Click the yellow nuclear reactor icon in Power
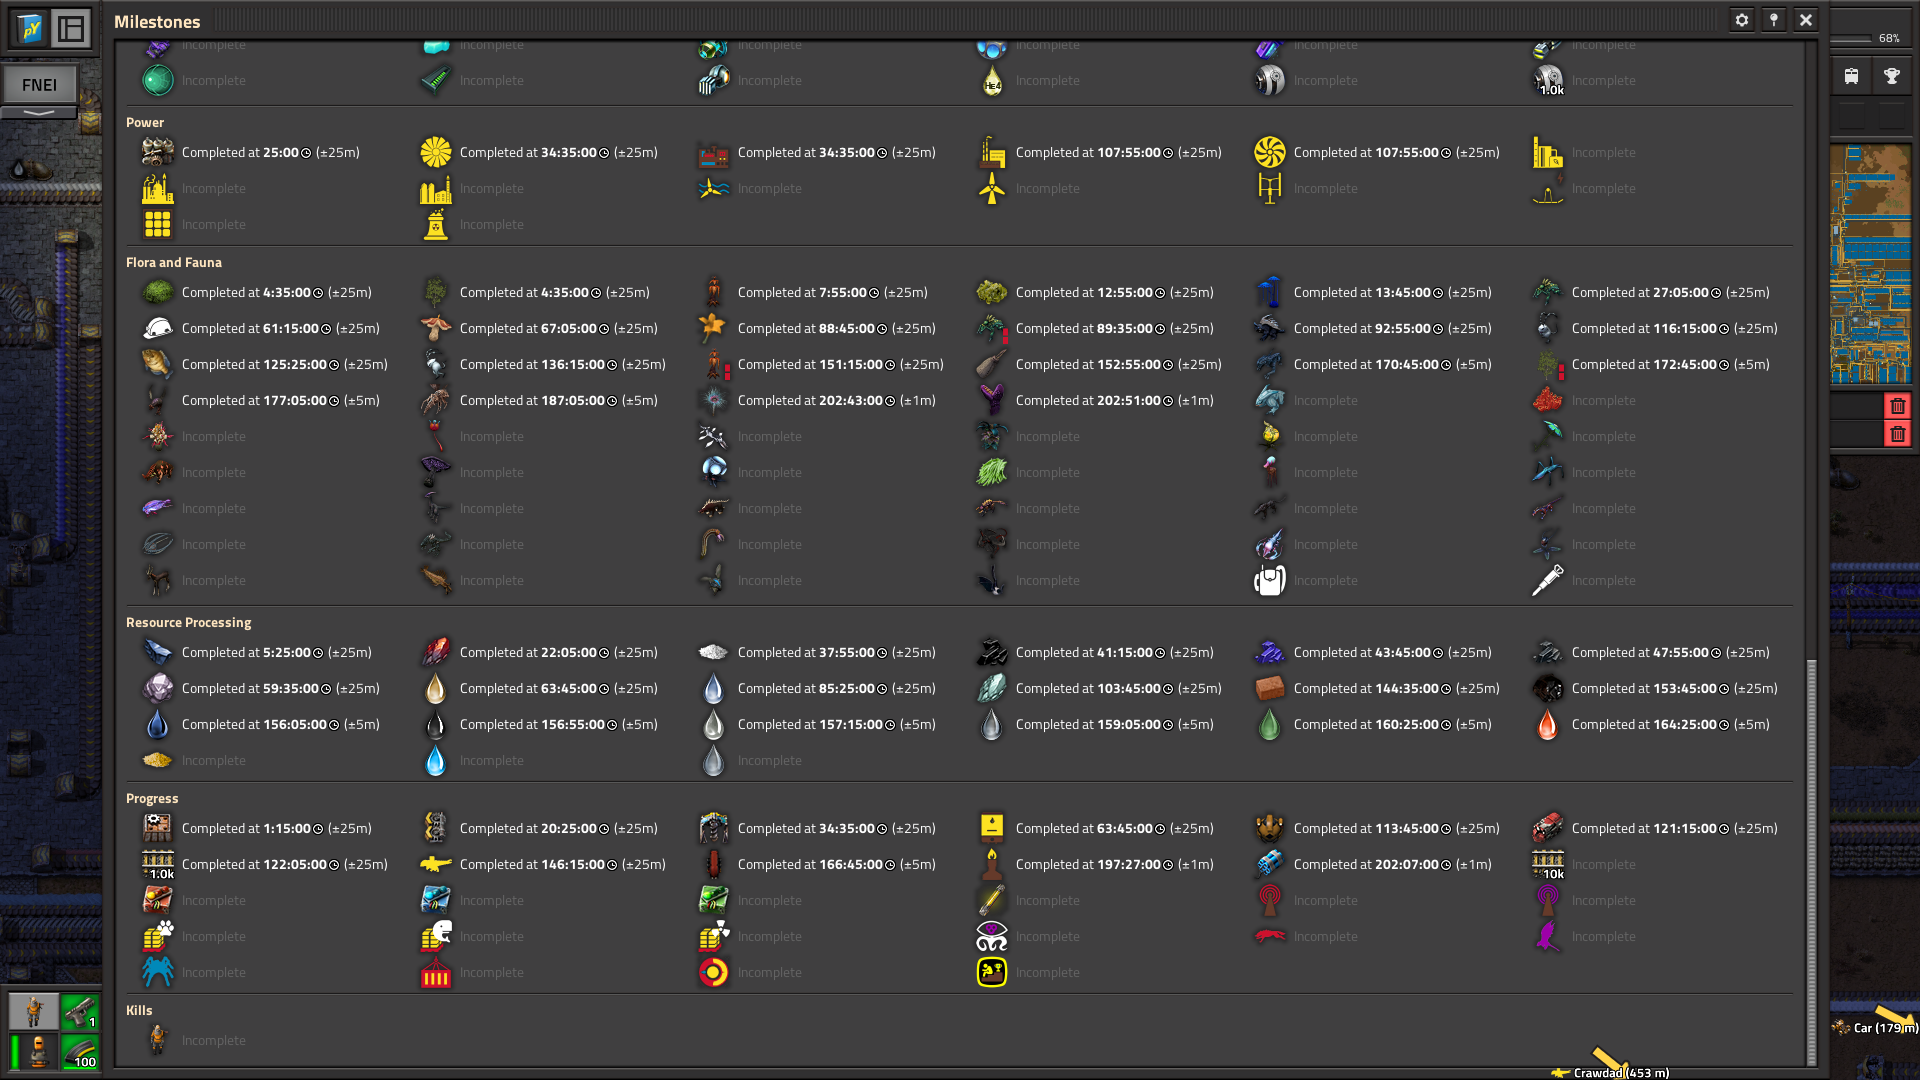This screenshot has width=1920, height=1080. (435, 224)
